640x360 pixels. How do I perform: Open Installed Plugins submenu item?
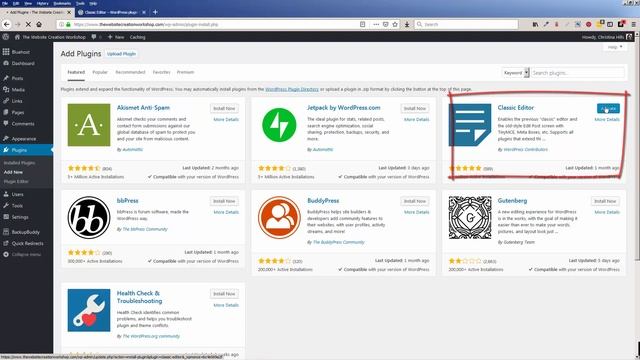pyautogui.click(x=19, y=163)
